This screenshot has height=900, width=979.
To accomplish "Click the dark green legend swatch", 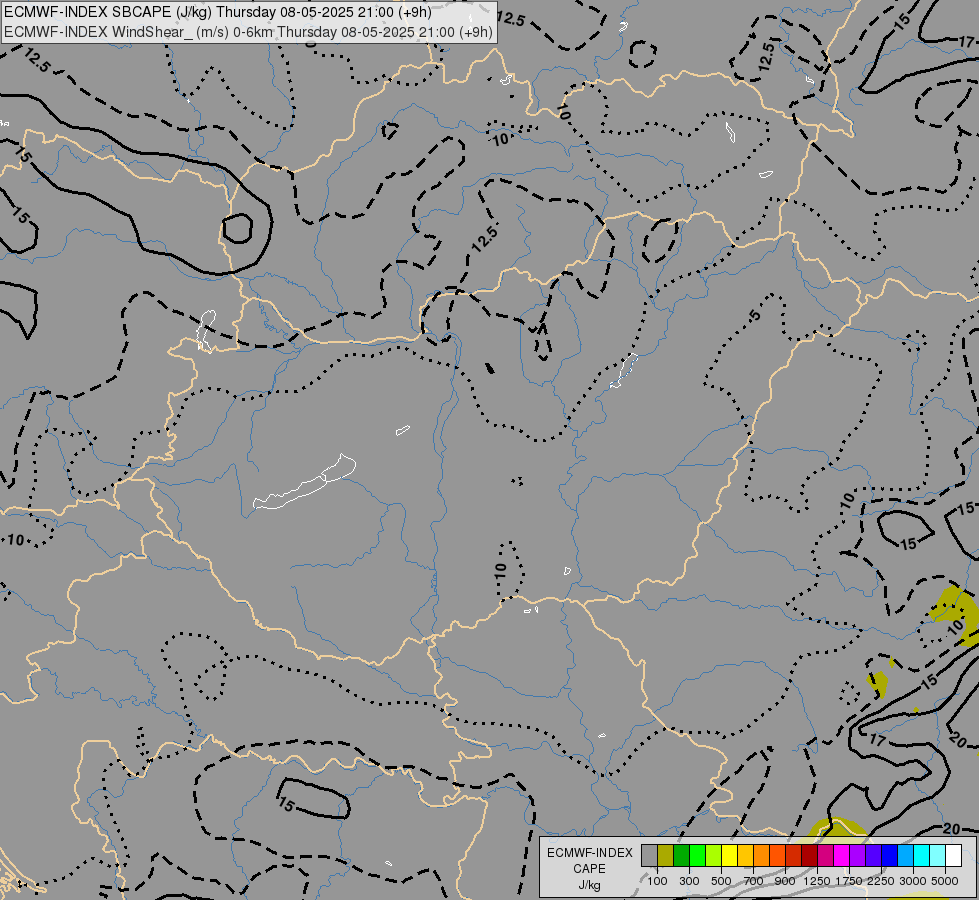I will coord(682,856).
